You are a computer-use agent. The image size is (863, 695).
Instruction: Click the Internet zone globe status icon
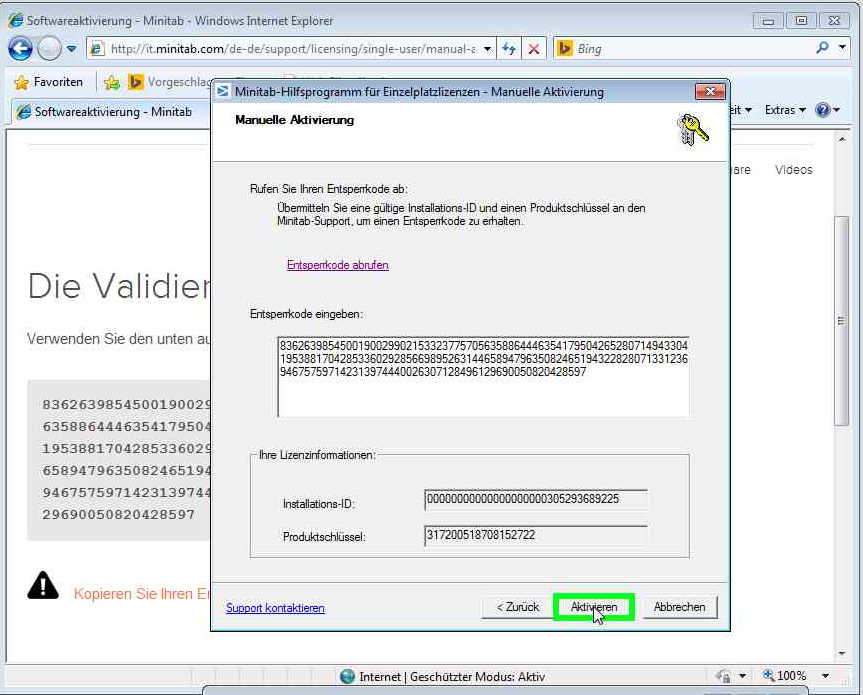point(347,676)
